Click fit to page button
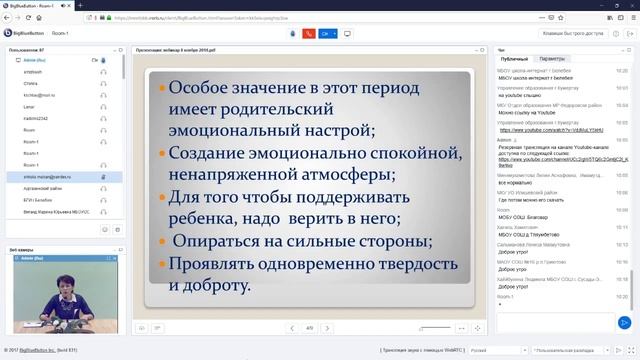 pos(477,328)
